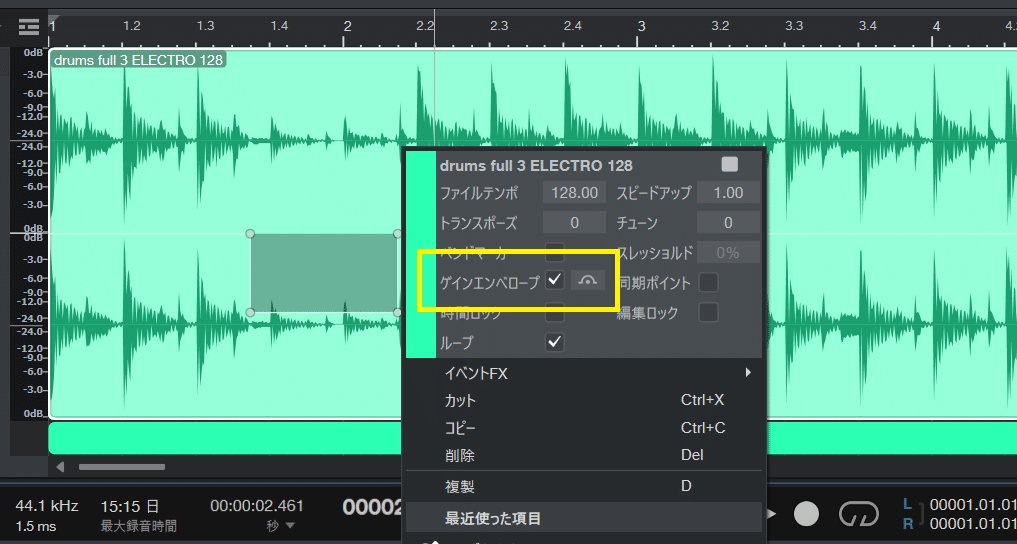
Task: Open the イベントFX menu entry
Action: 584,373
